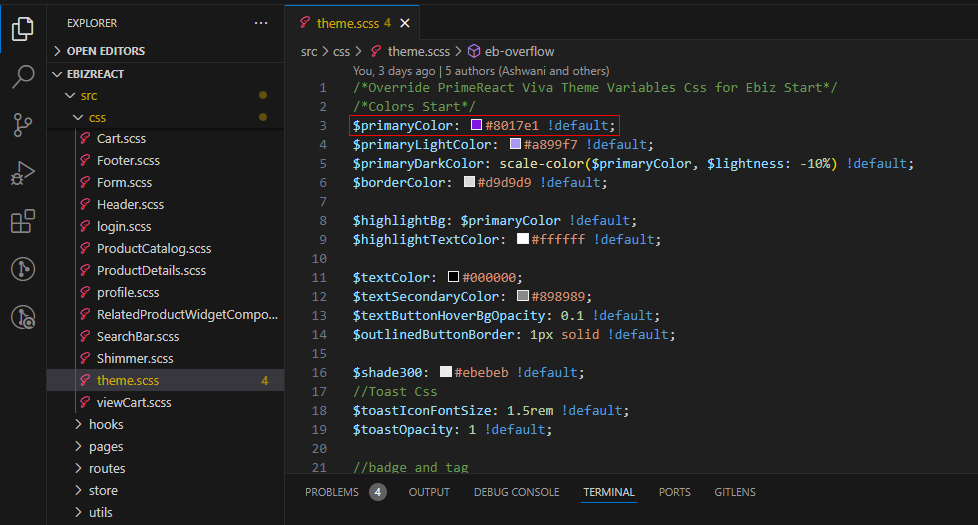Open Form.scss in the explorer
Image resolution: width=978 pixels, height=525 pixels.
pos(166,182)
